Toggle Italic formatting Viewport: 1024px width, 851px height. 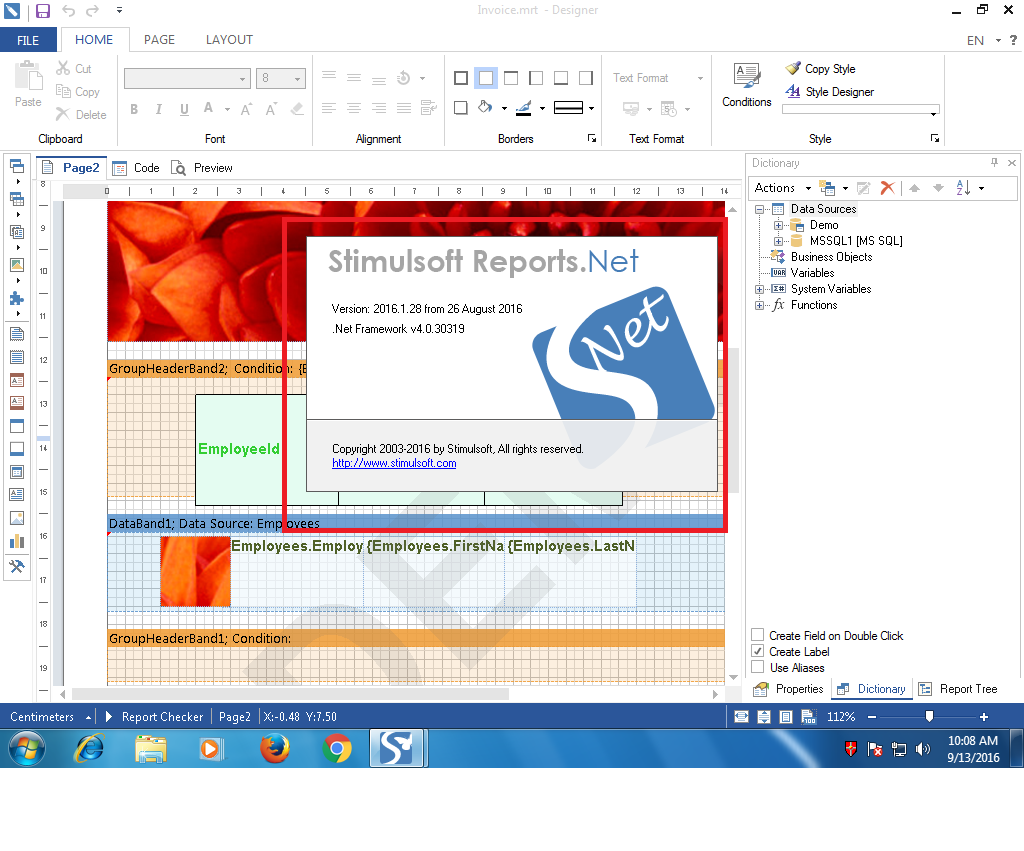pyautogui.click(x=159, y=109)
